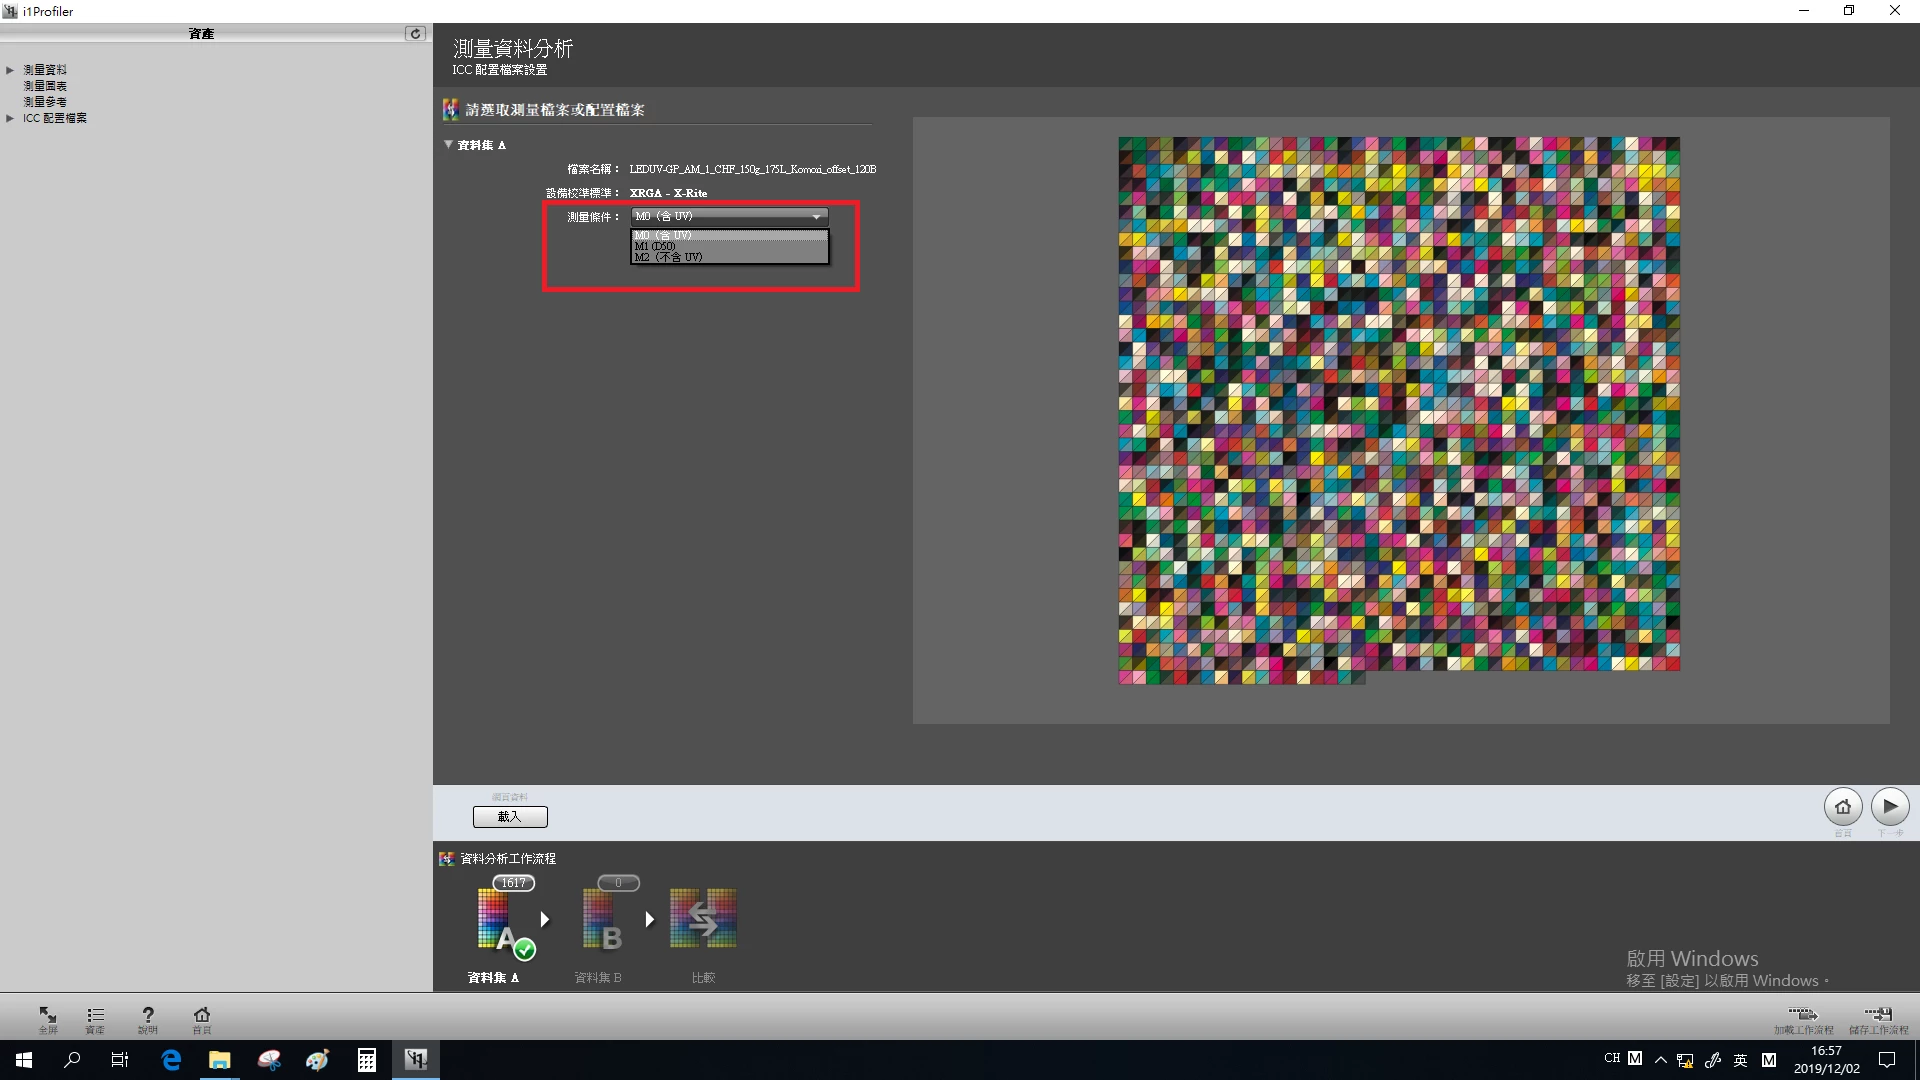Click the save workflow (儲存工作流程) icon

point(1878,1015)
